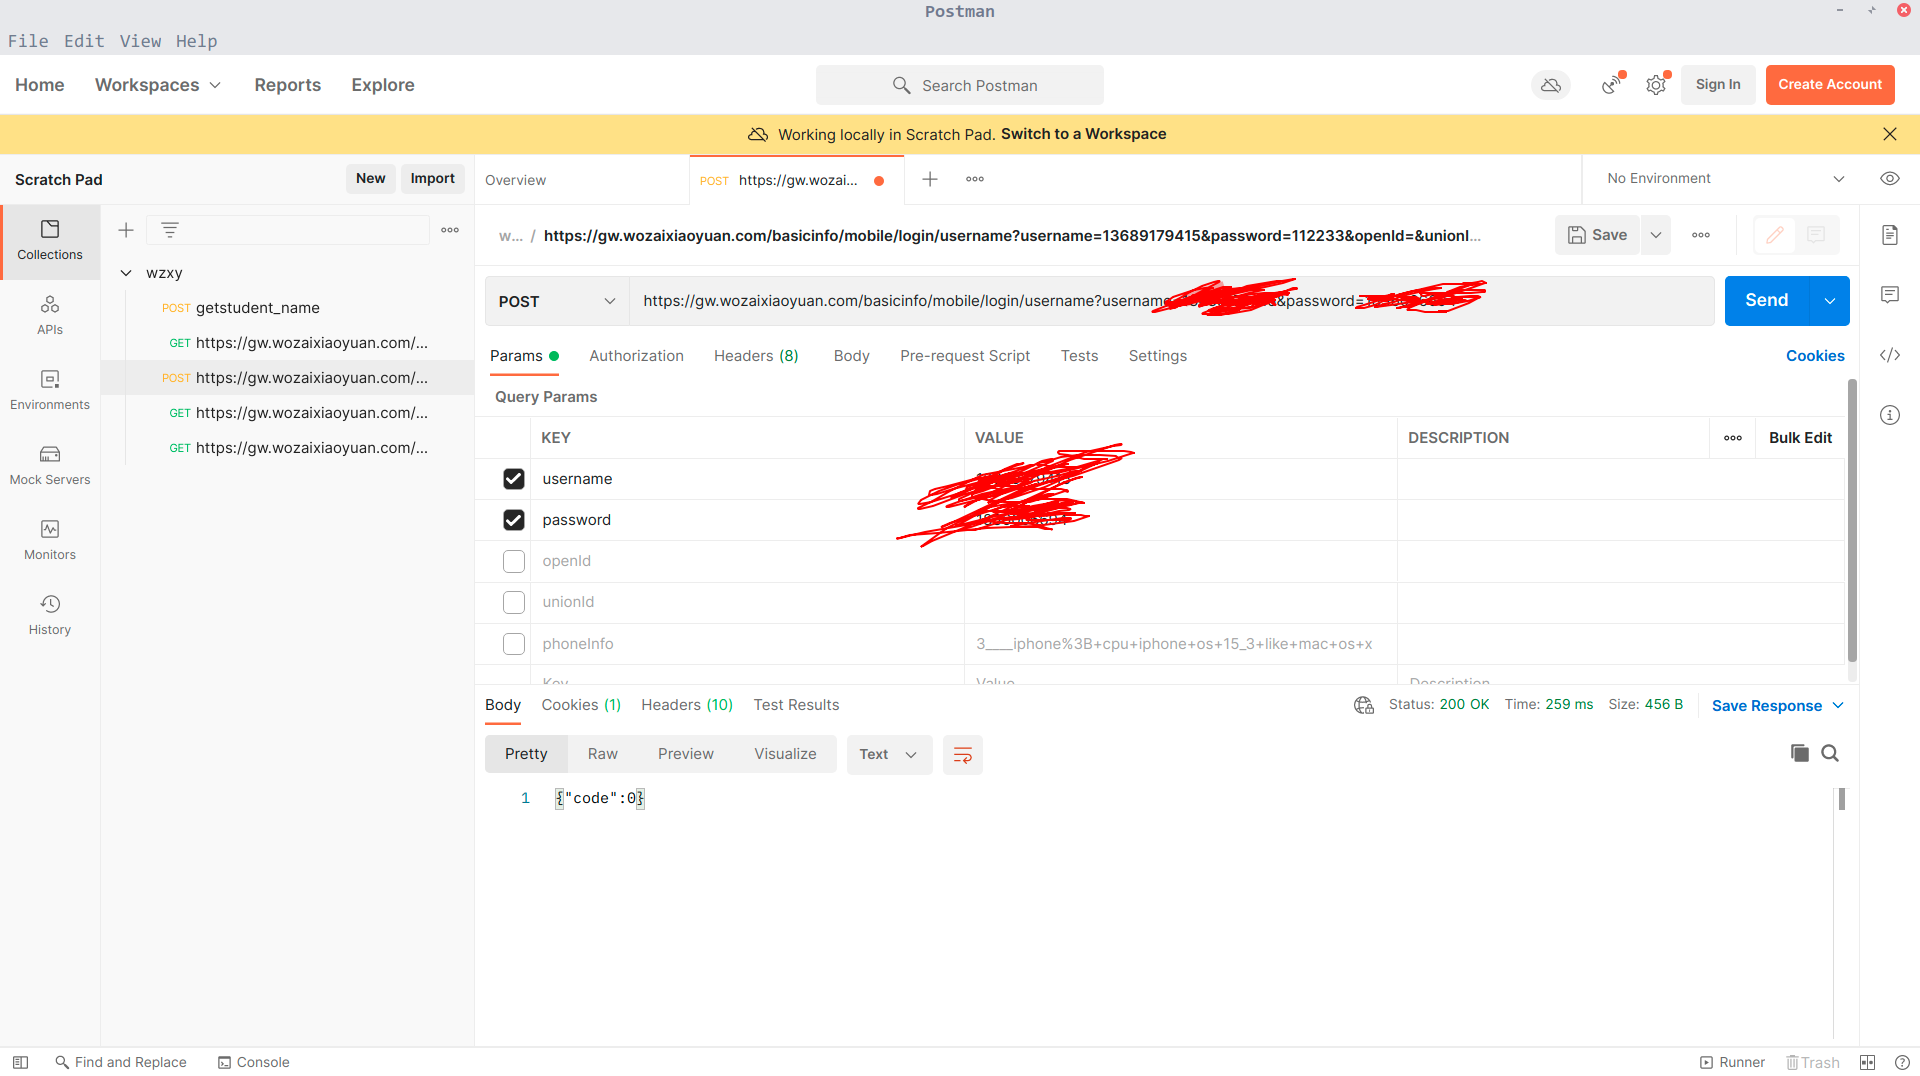Open query params column options menu
This screenshot has width=1920, height=1076.
1733,438
